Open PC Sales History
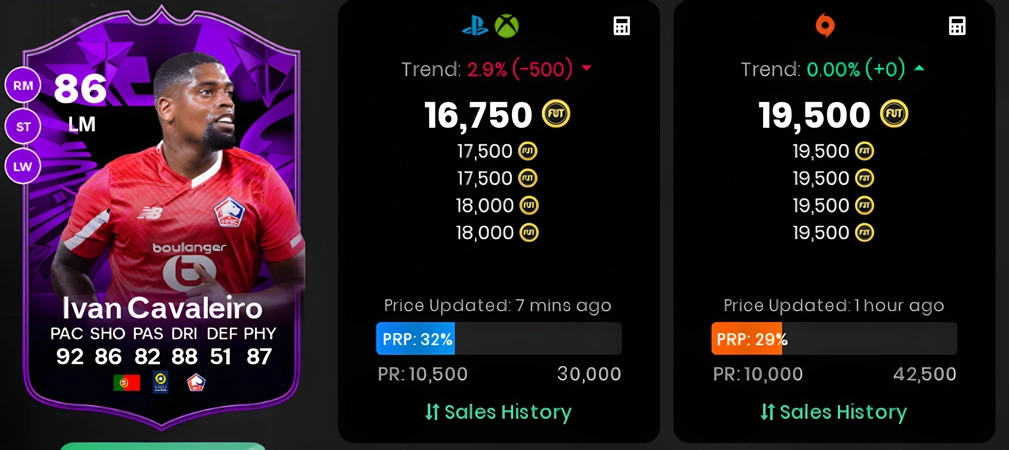 coord(833,412)
